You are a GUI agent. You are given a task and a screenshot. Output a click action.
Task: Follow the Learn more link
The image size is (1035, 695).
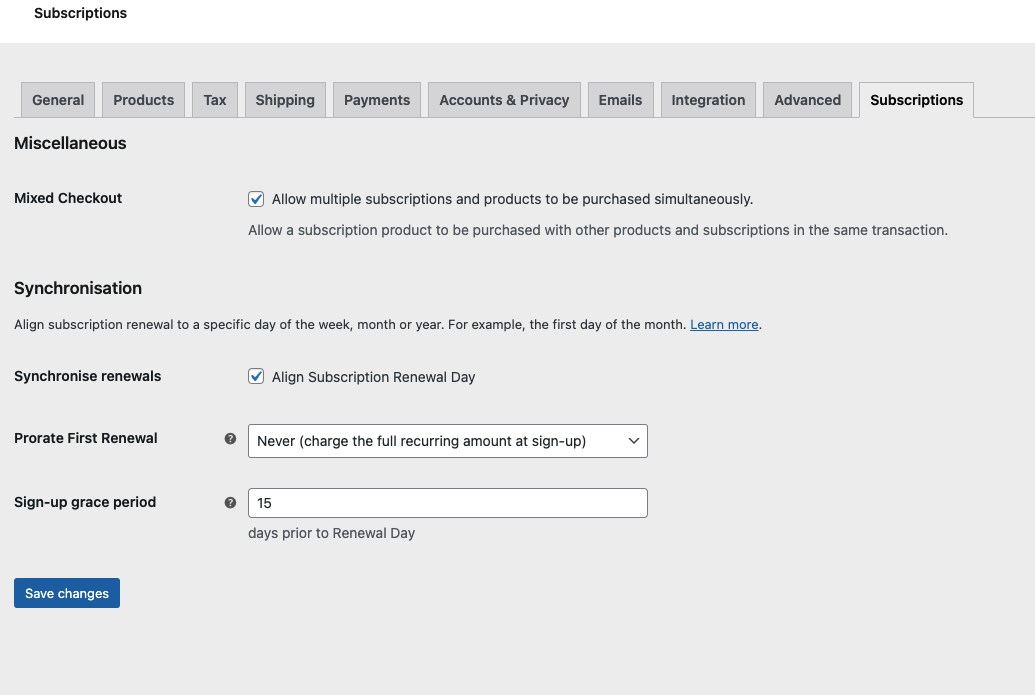(x=724, y=325)
